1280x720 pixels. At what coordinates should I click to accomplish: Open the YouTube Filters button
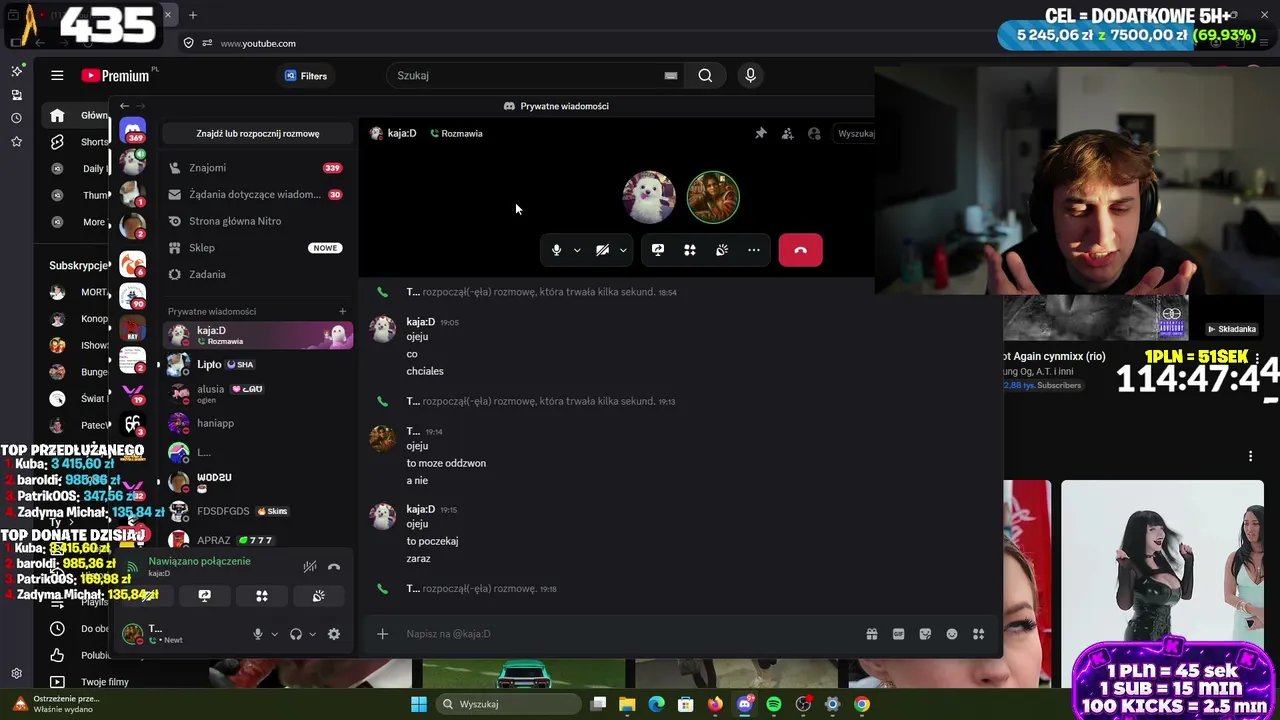coord(305,76)
